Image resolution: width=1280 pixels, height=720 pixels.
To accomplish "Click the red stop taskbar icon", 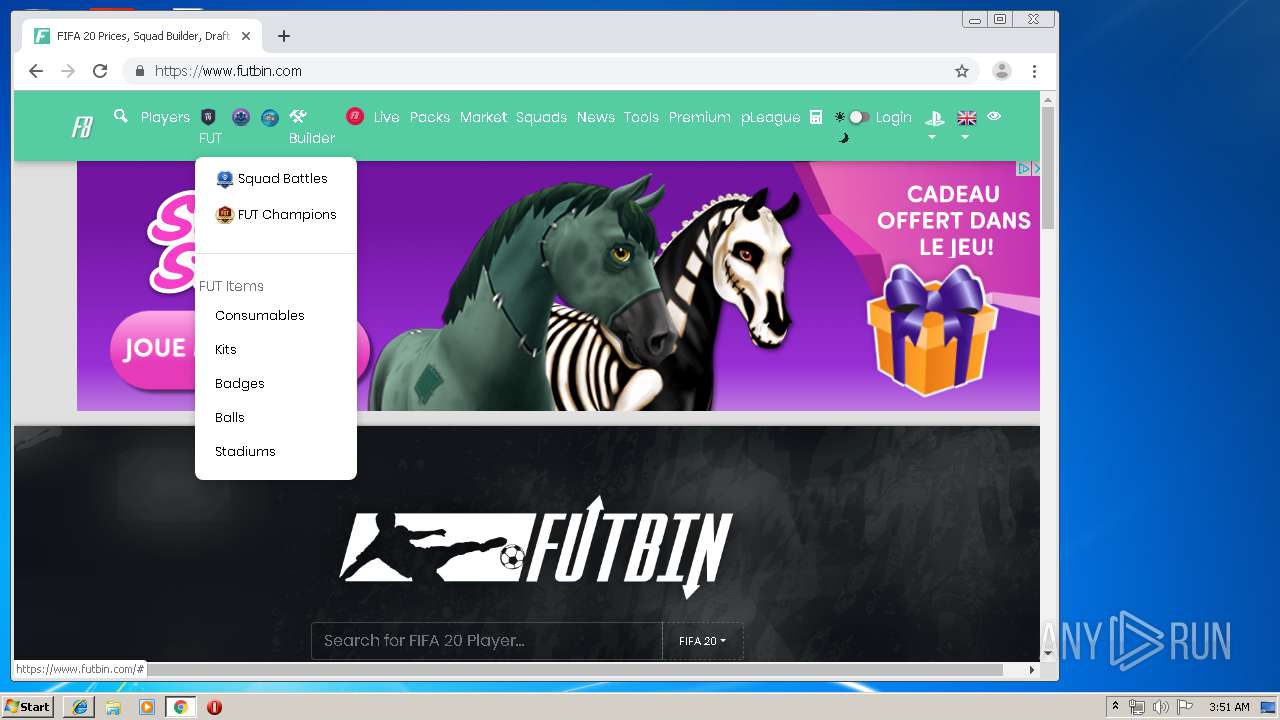I will click(x=214, y=707).
